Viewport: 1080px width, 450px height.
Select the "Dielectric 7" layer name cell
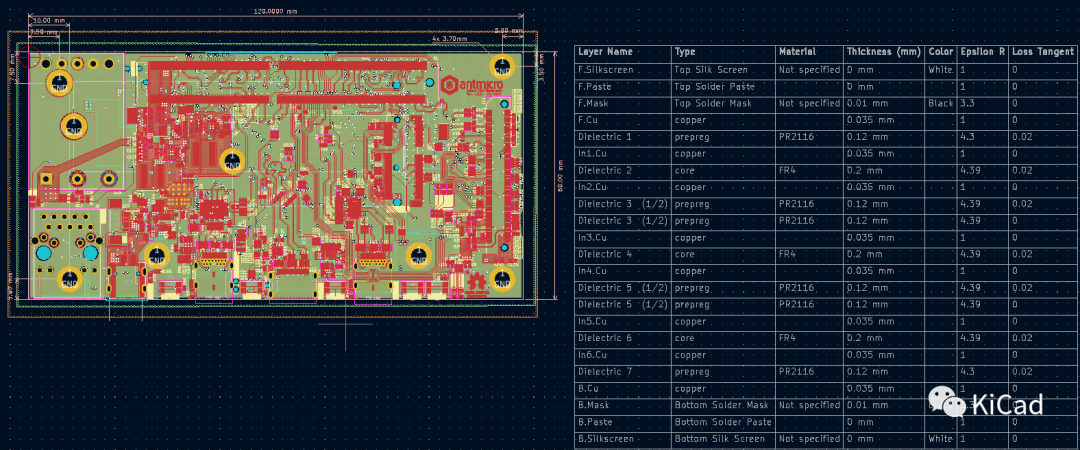tap(623, 371)
